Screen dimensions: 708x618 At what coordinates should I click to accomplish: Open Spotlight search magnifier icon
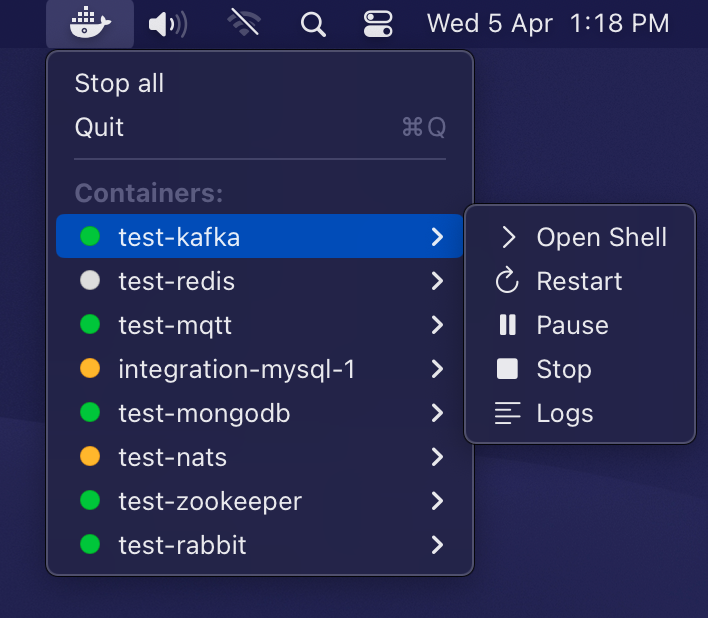click(x=313, y=24)
